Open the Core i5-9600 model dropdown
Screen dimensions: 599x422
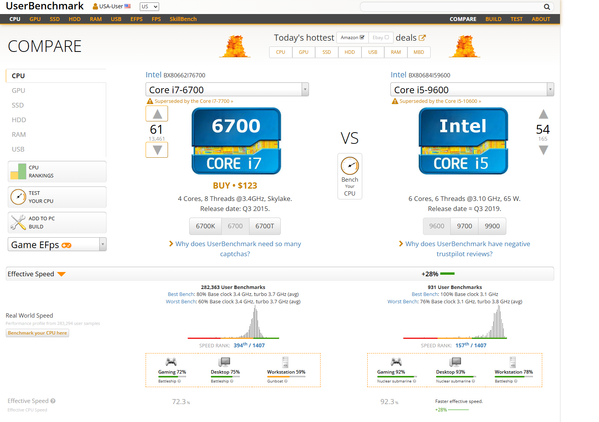click(472, 90)
